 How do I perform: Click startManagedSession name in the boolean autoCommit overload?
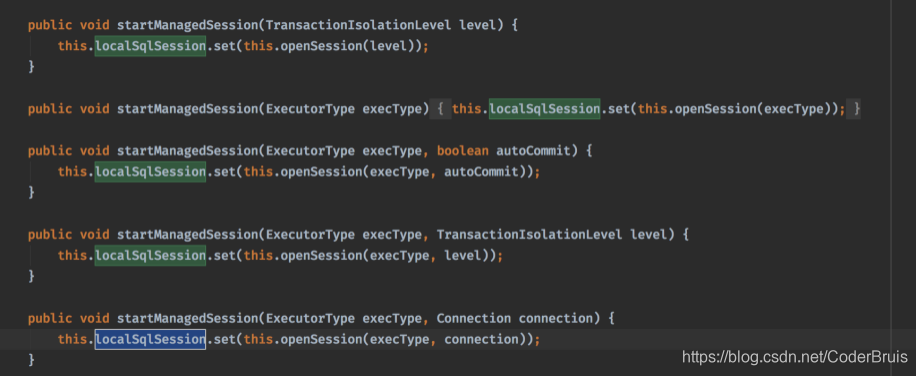(x=187, y=151)
